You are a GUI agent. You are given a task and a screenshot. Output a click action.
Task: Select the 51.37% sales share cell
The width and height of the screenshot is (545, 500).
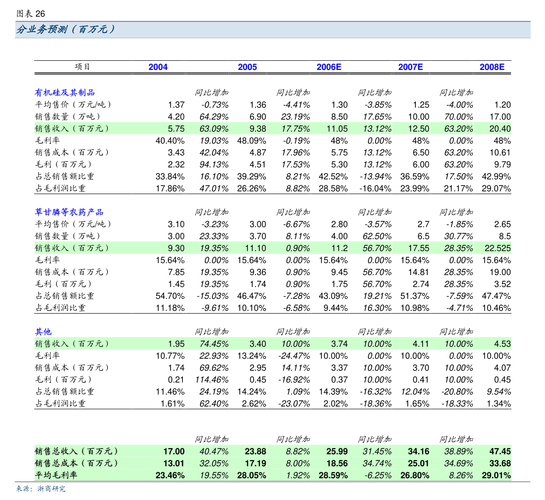click(415, 296)
